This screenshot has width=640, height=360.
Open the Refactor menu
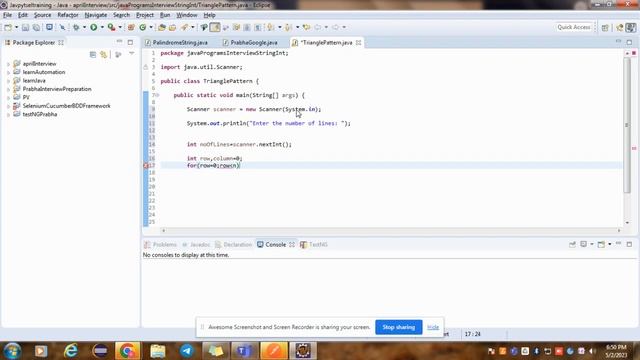click(x=68, y=15)
